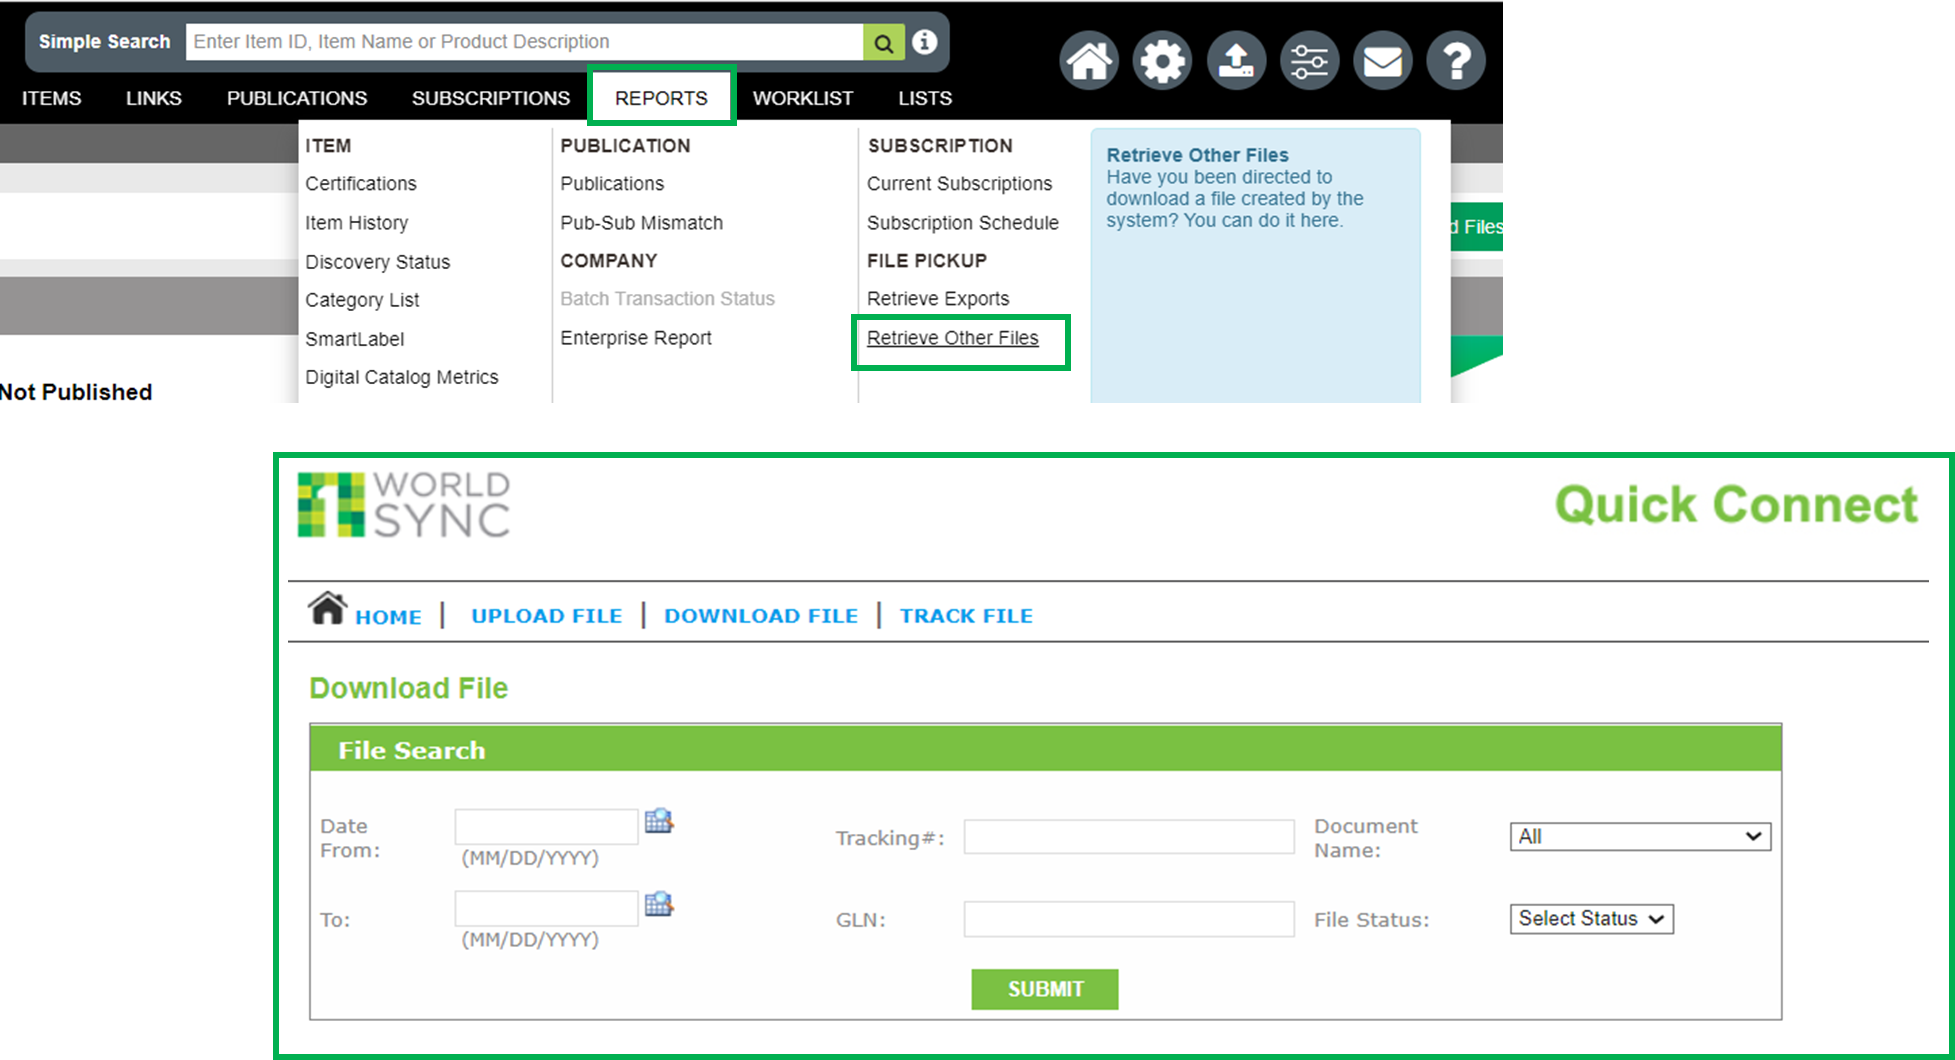The height and width of the screenshot is (1060, 1955).
Task: Open the settings gear icon
Action: pos(1162,60)
